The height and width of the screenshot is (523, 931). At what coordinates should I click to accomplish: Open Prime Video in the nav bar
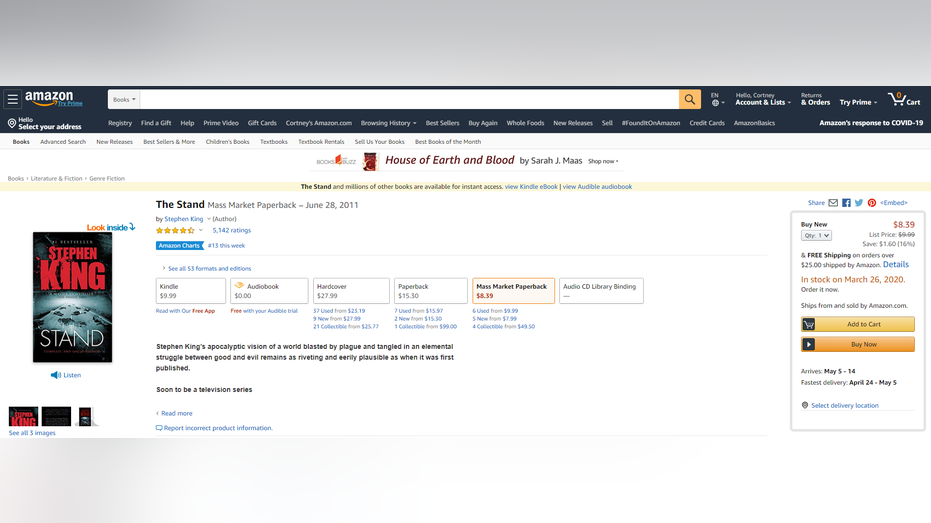coord(221,123)
